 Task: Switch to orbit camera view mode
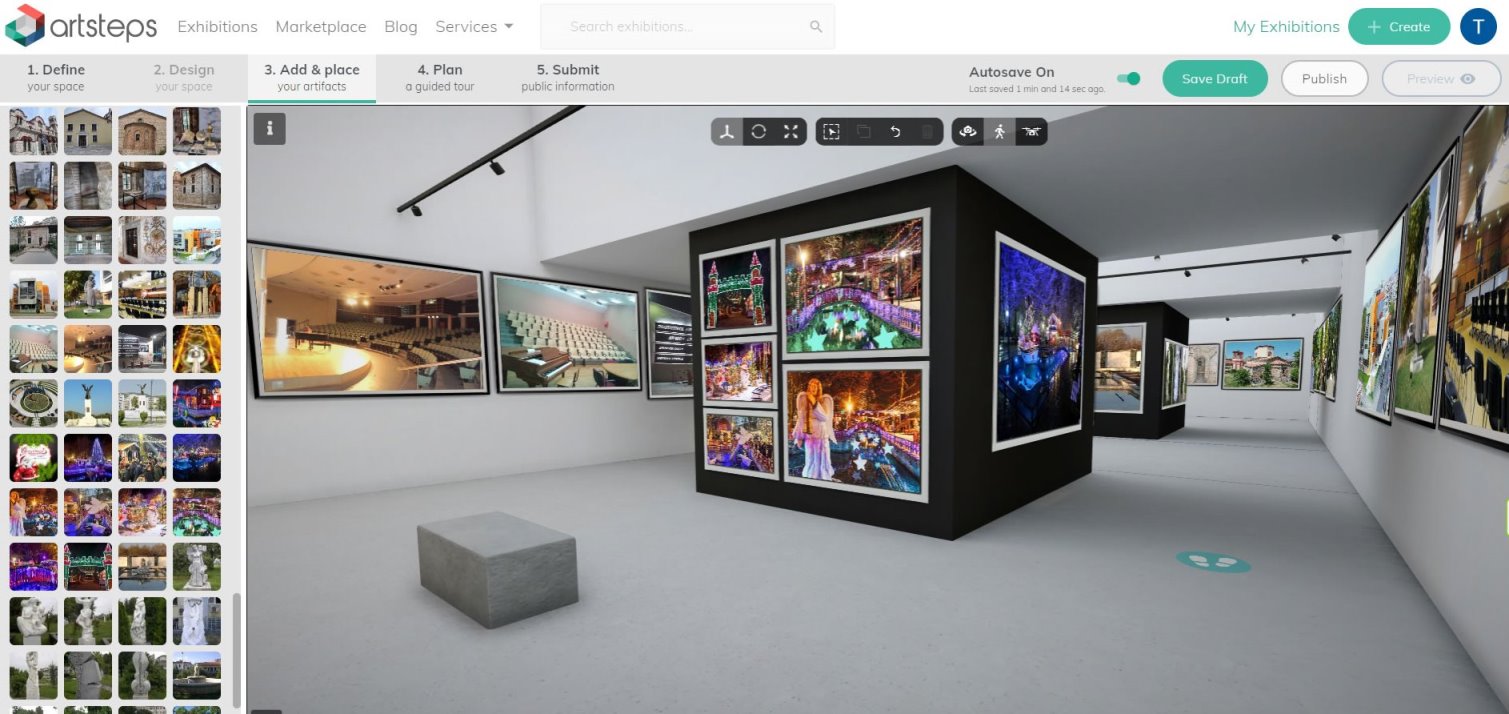point(967,132)
